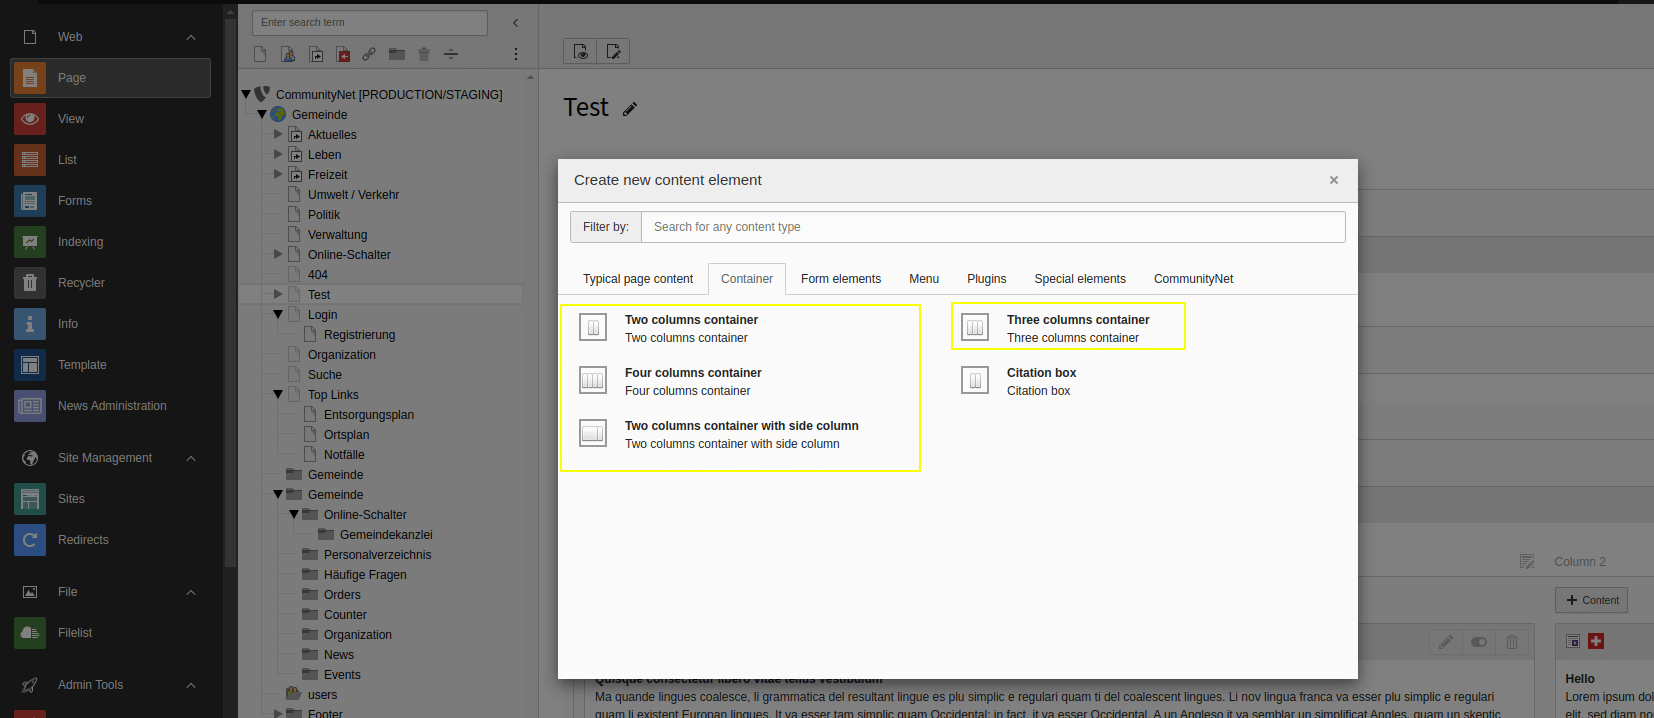Click the backend user section page icon
1654x718 pixels.
point(288,54)
